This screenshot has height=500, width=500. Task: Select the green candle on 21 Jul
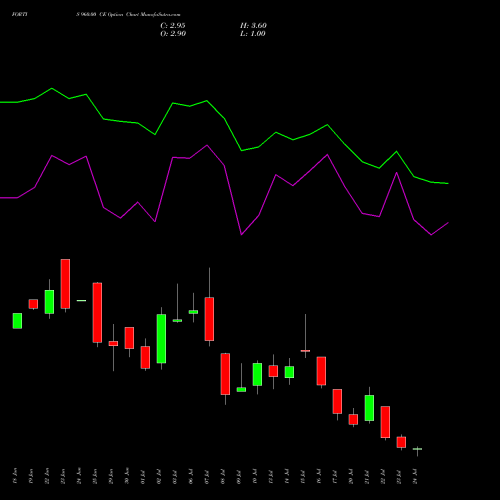click(369, 408)
